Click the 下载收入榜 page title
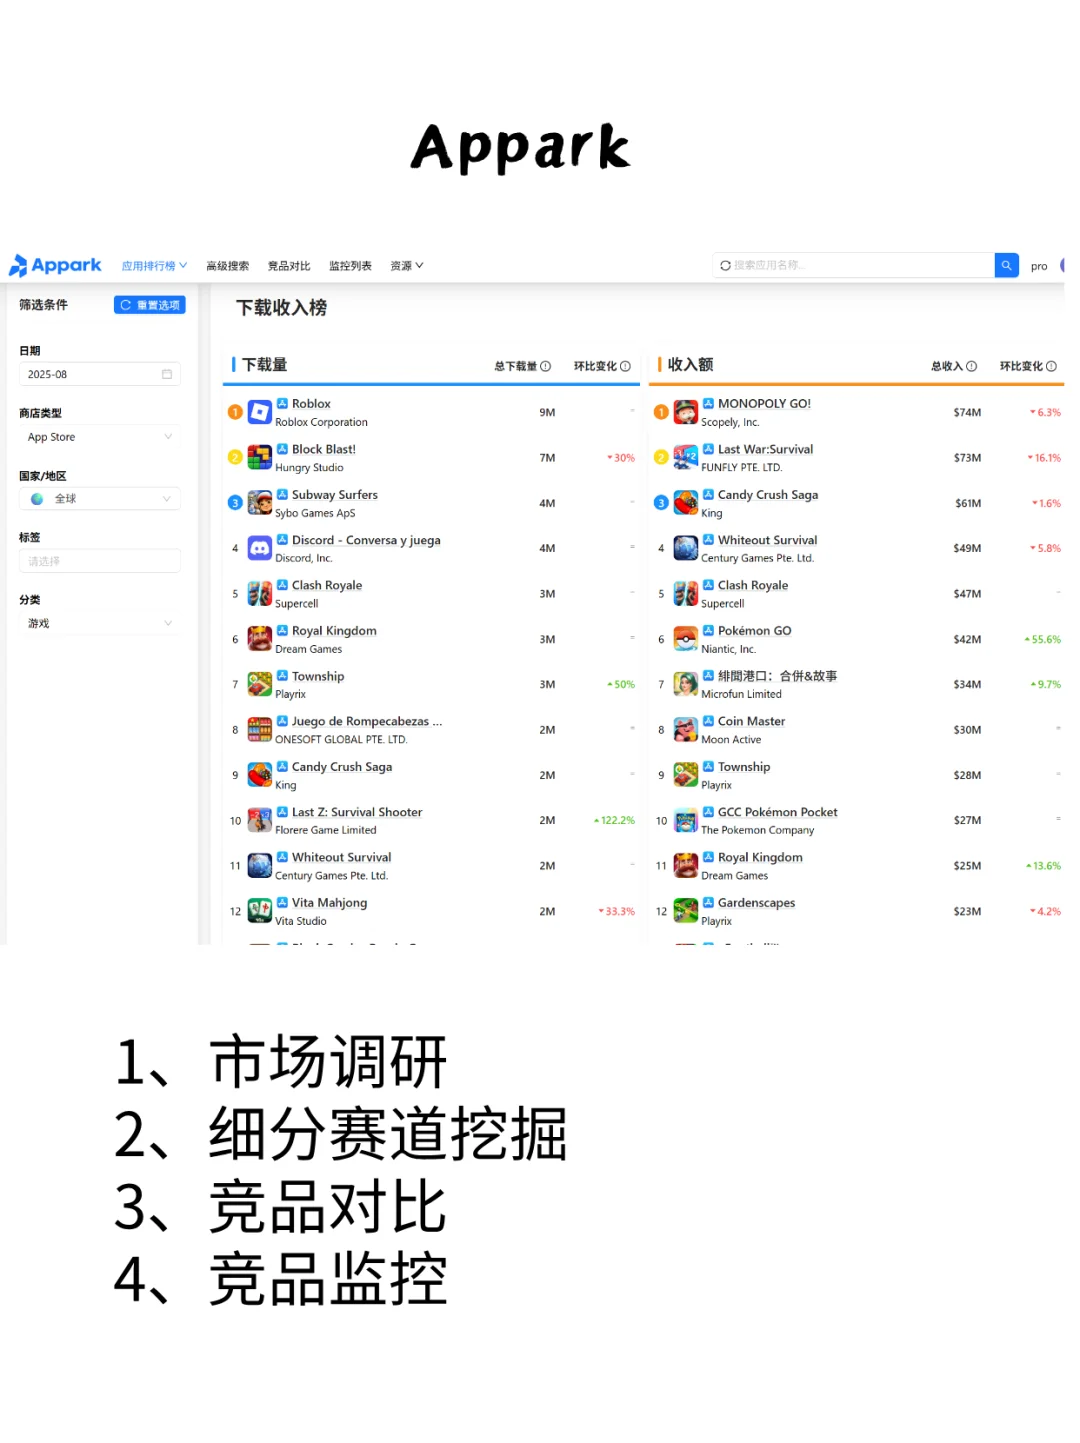This screenshot has height=1443, width=1080. 281,308
